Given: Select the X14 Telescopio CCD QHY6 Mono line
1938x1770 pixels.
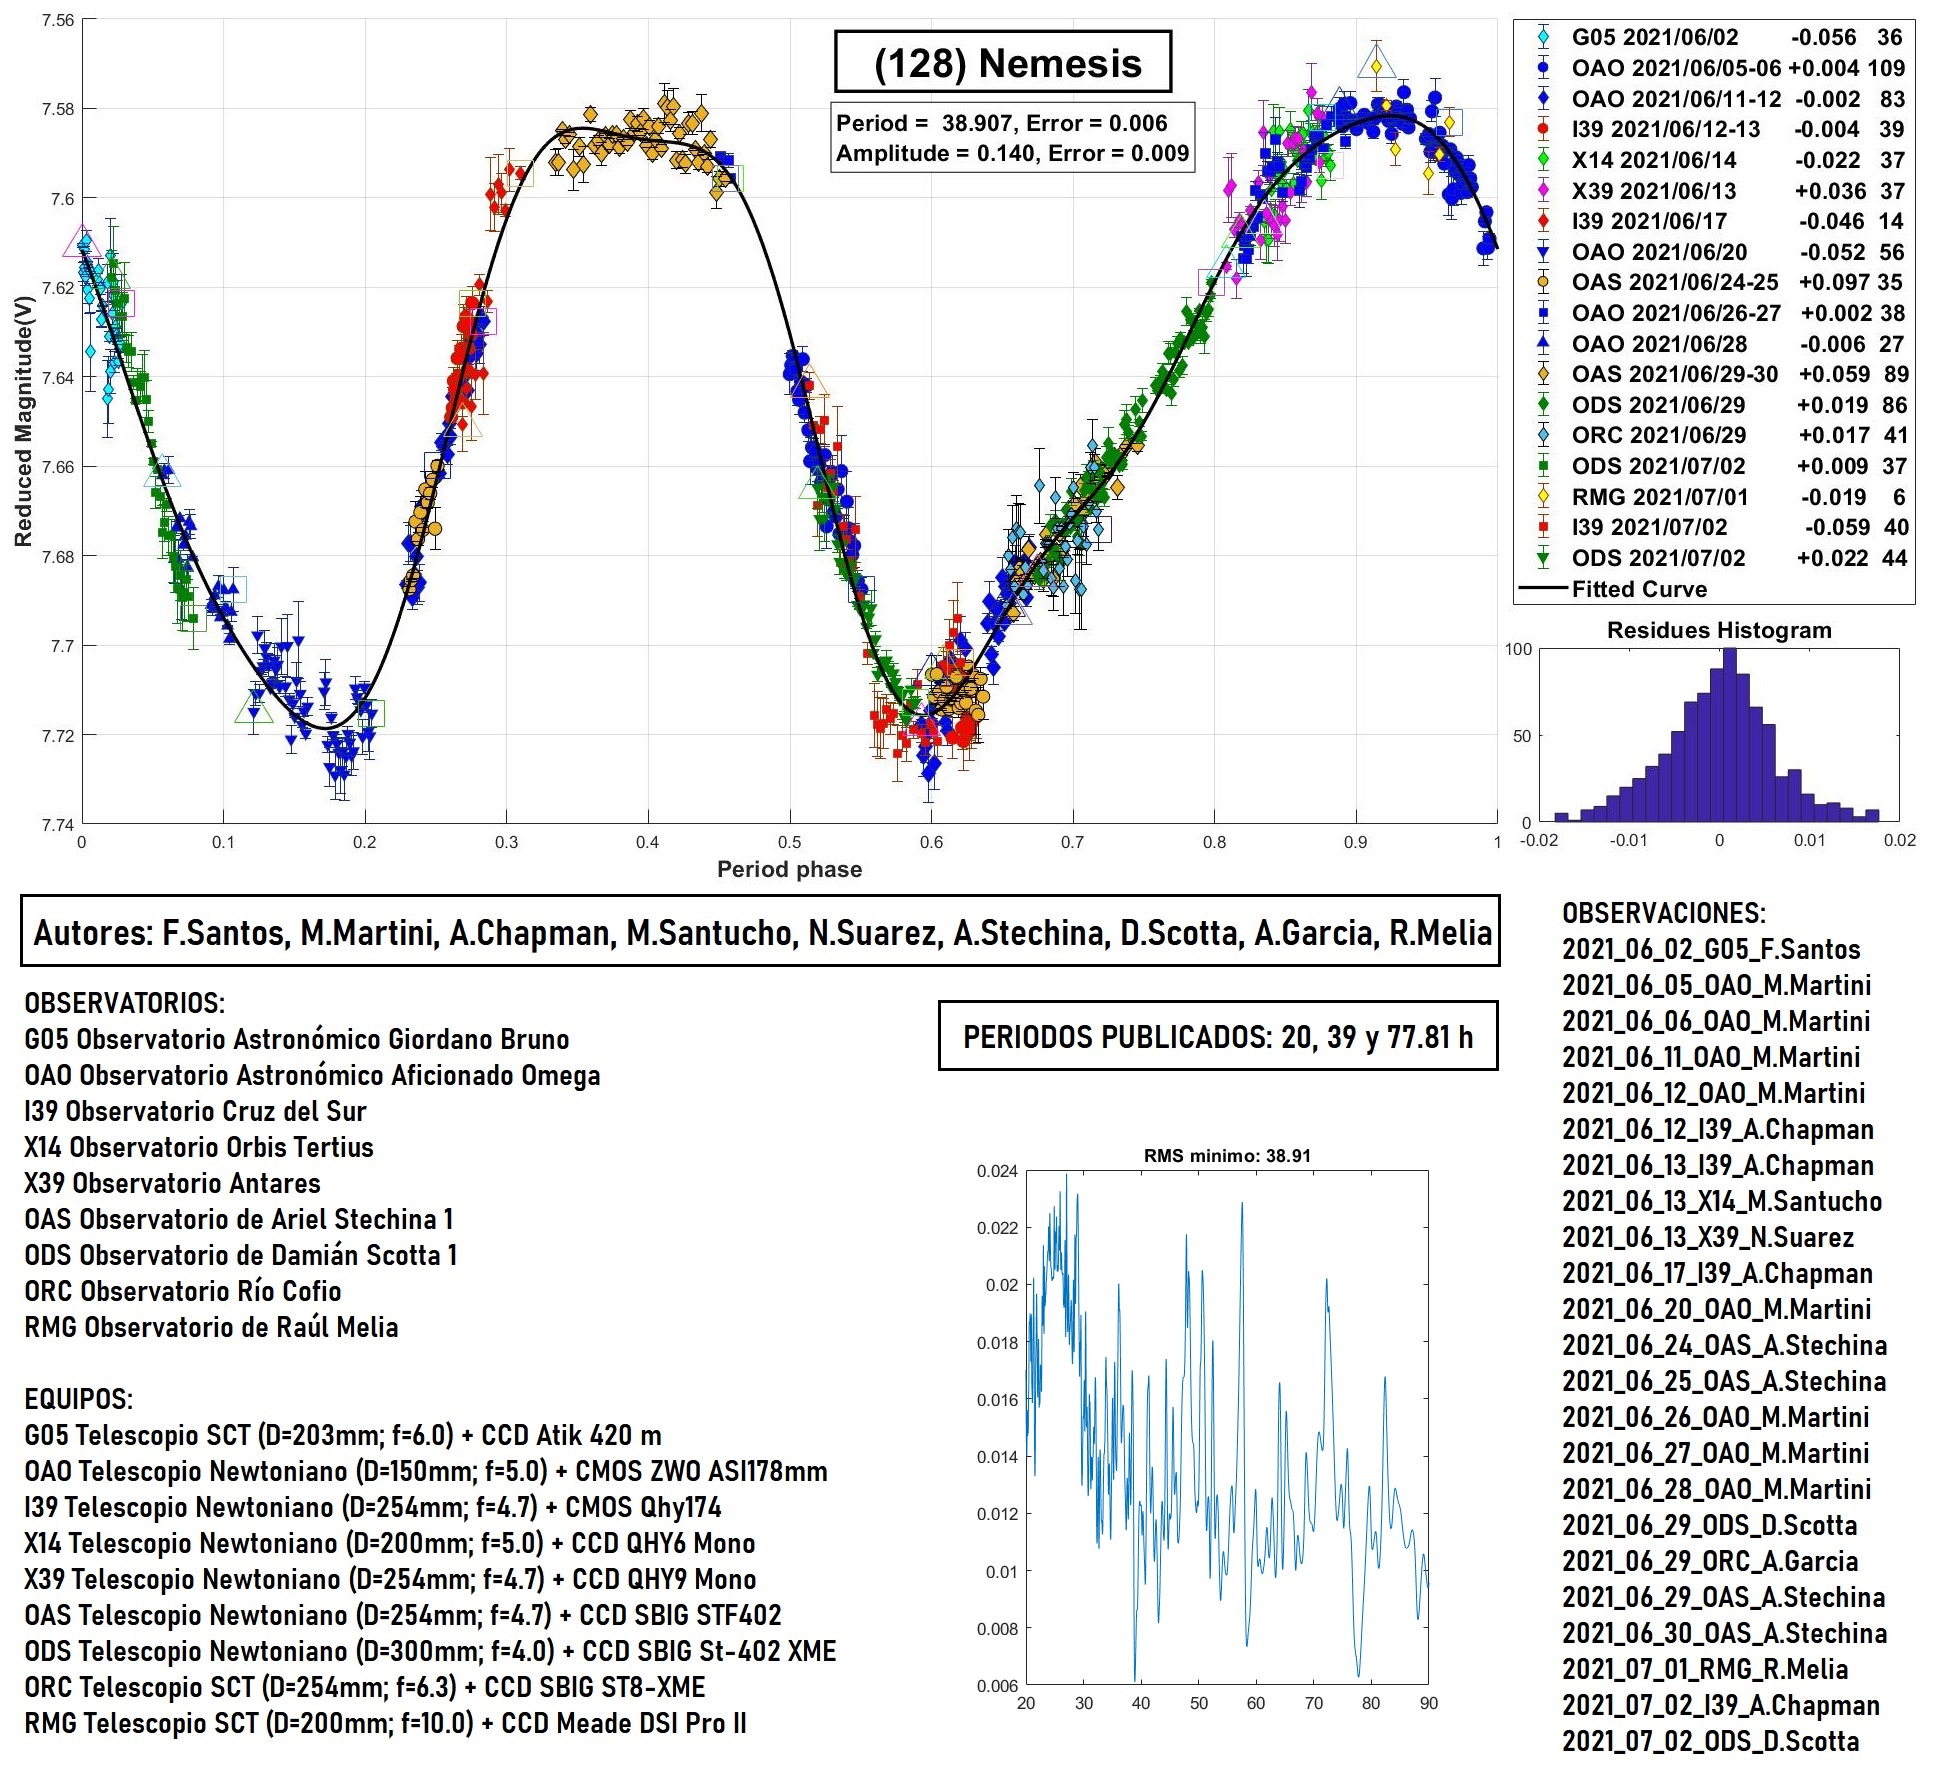Looking at the screenshot, I should pyautogui.click(x=390, y=1543).
